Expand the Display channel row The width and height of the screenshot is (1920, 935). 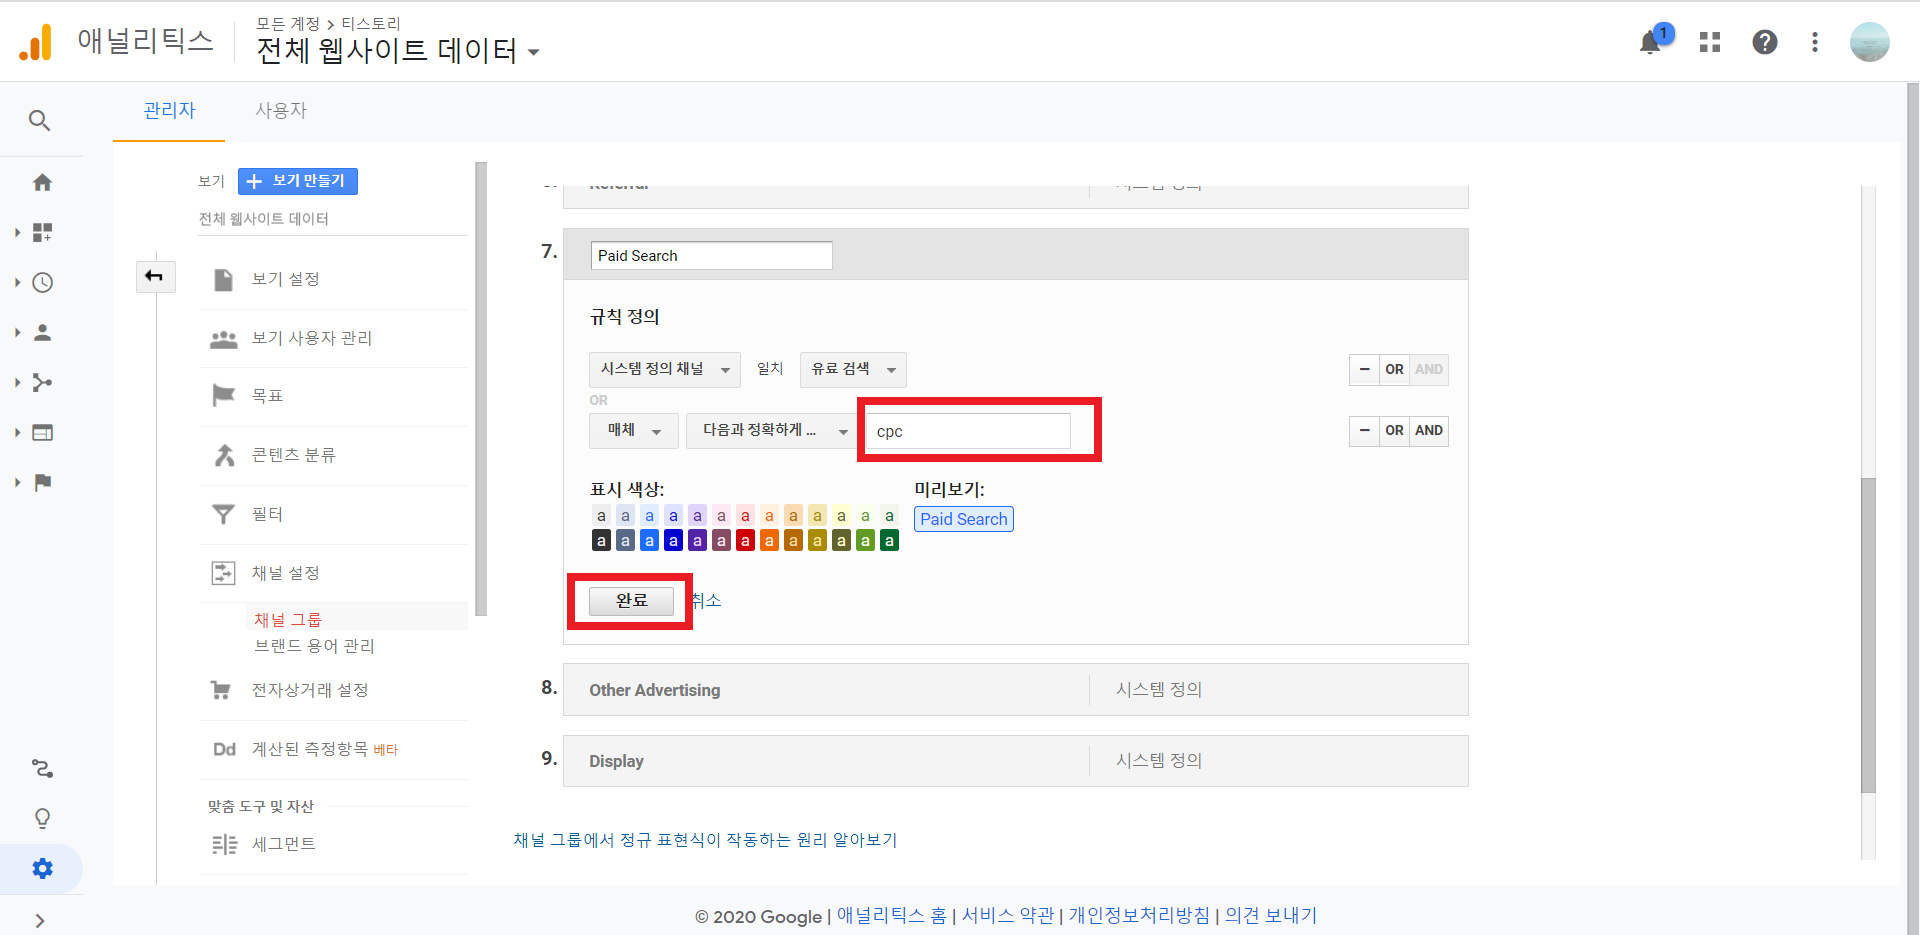click(1015, 761)
